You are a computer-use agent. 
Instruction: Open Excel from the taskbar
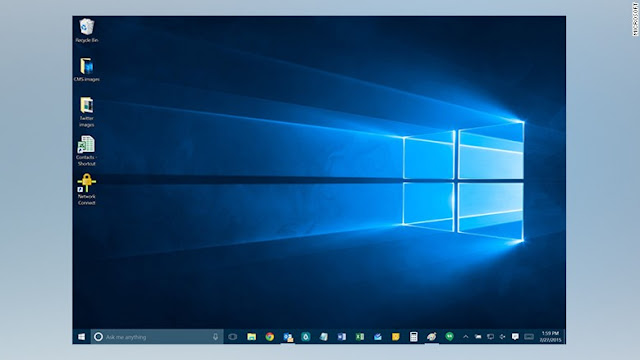[360, 337]
